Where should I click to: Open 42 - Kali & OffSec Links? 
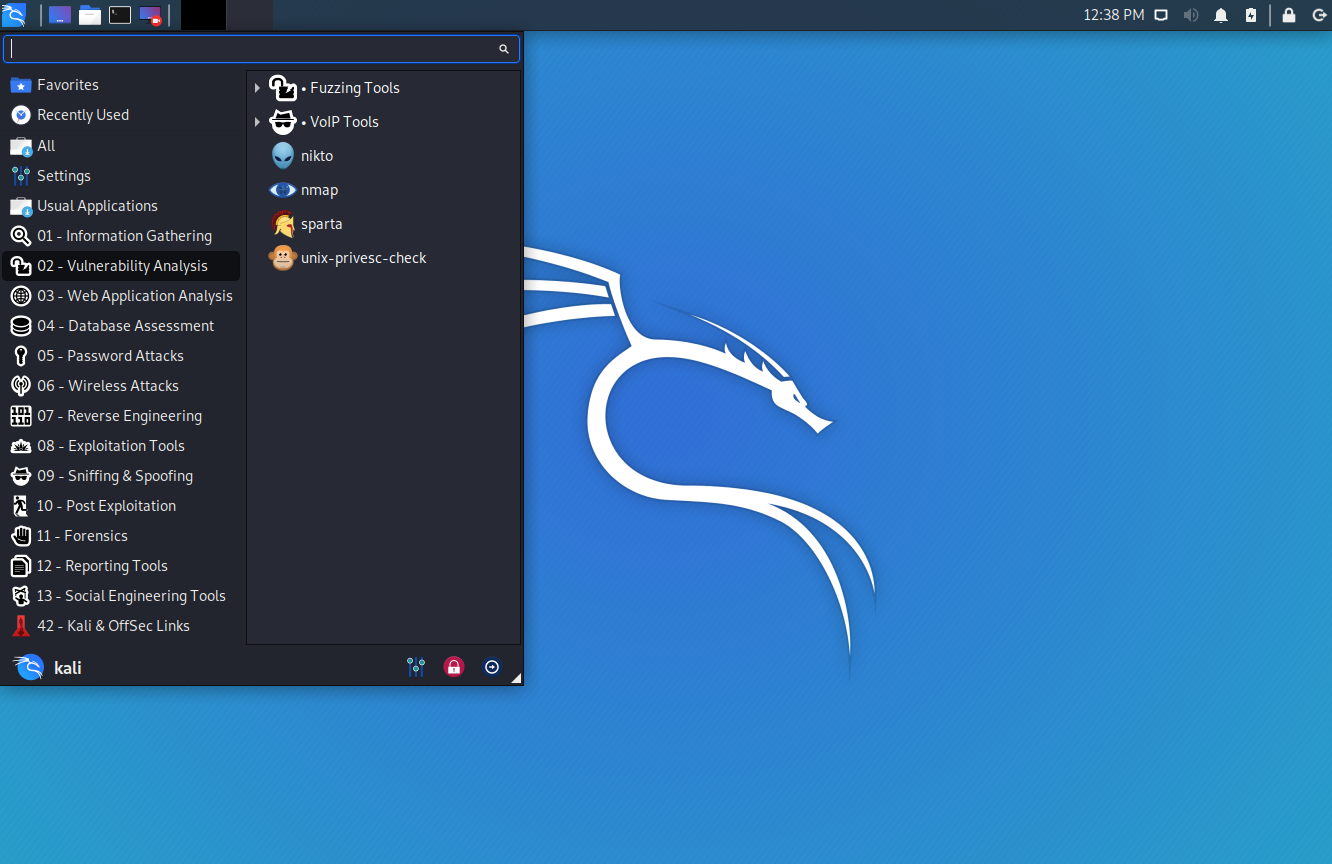[121, 625]
